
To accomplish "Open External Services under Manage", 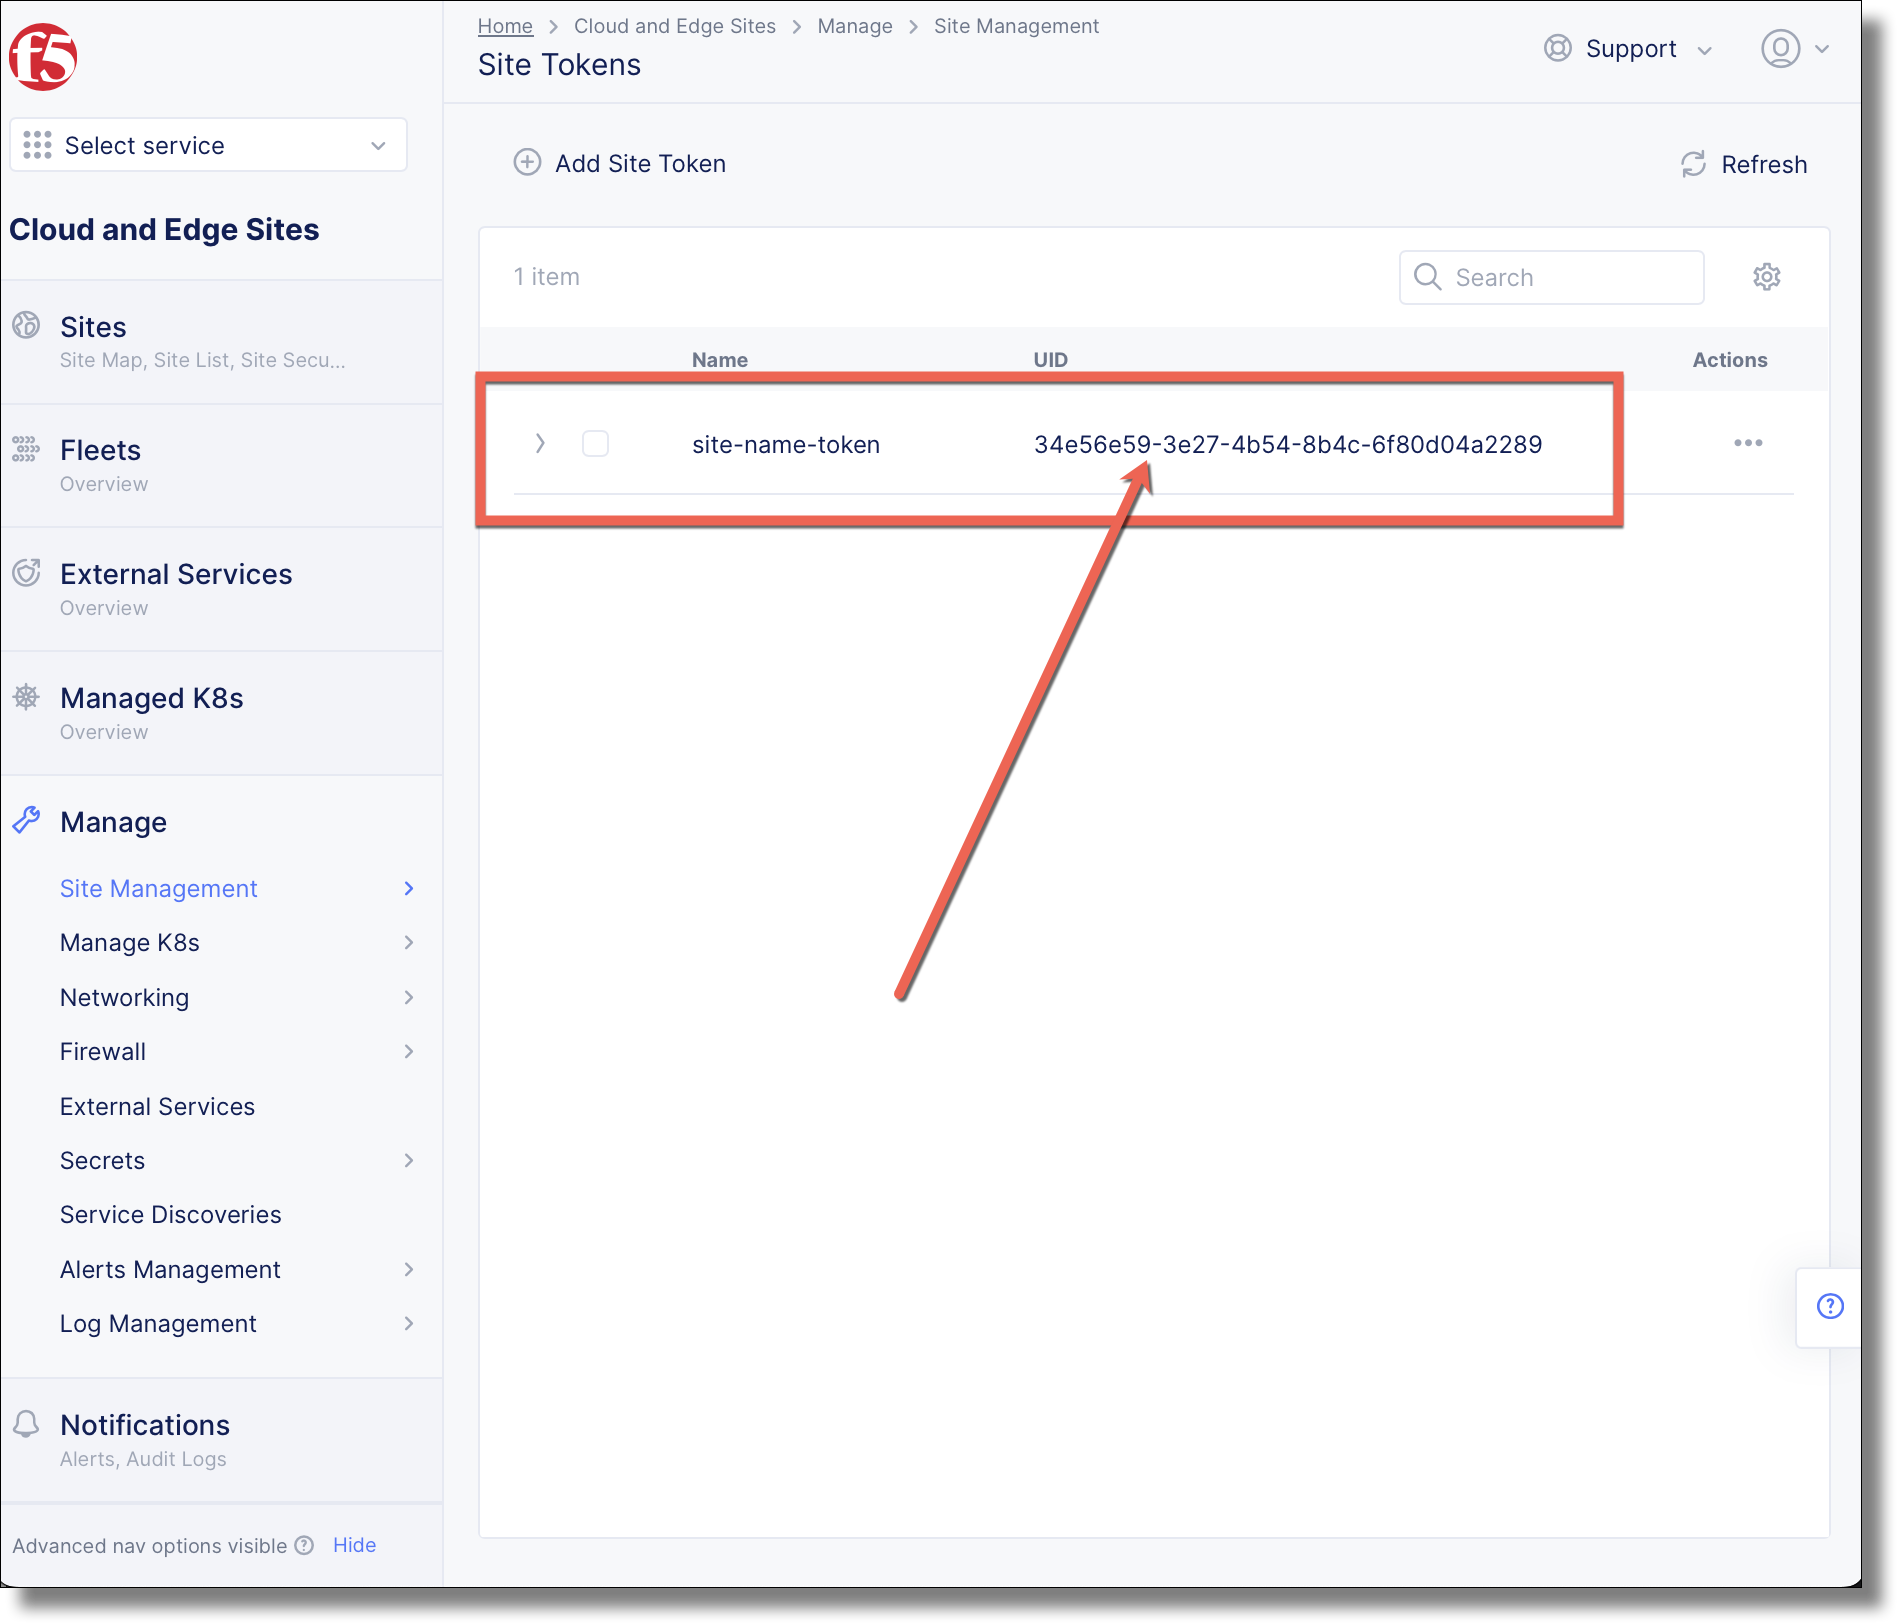I will tap(157, 1106).
